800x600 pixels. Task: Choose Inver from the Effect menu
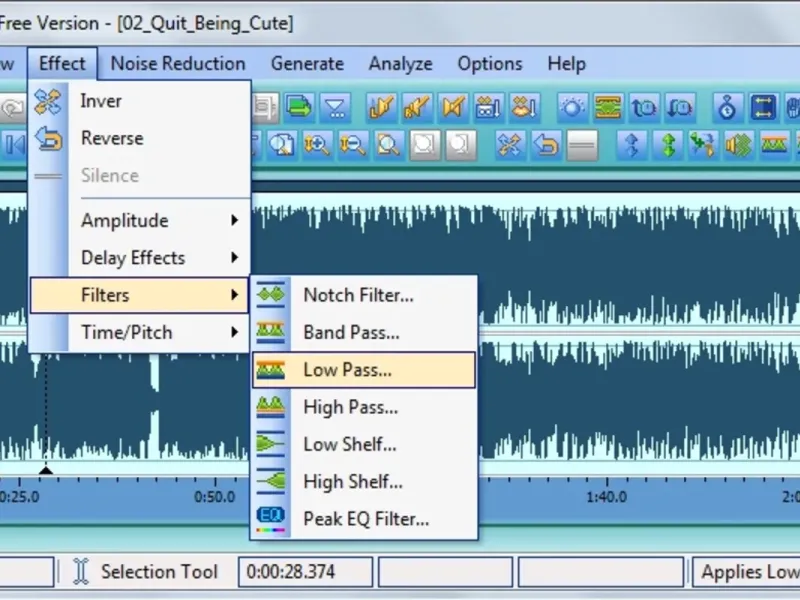140,101
